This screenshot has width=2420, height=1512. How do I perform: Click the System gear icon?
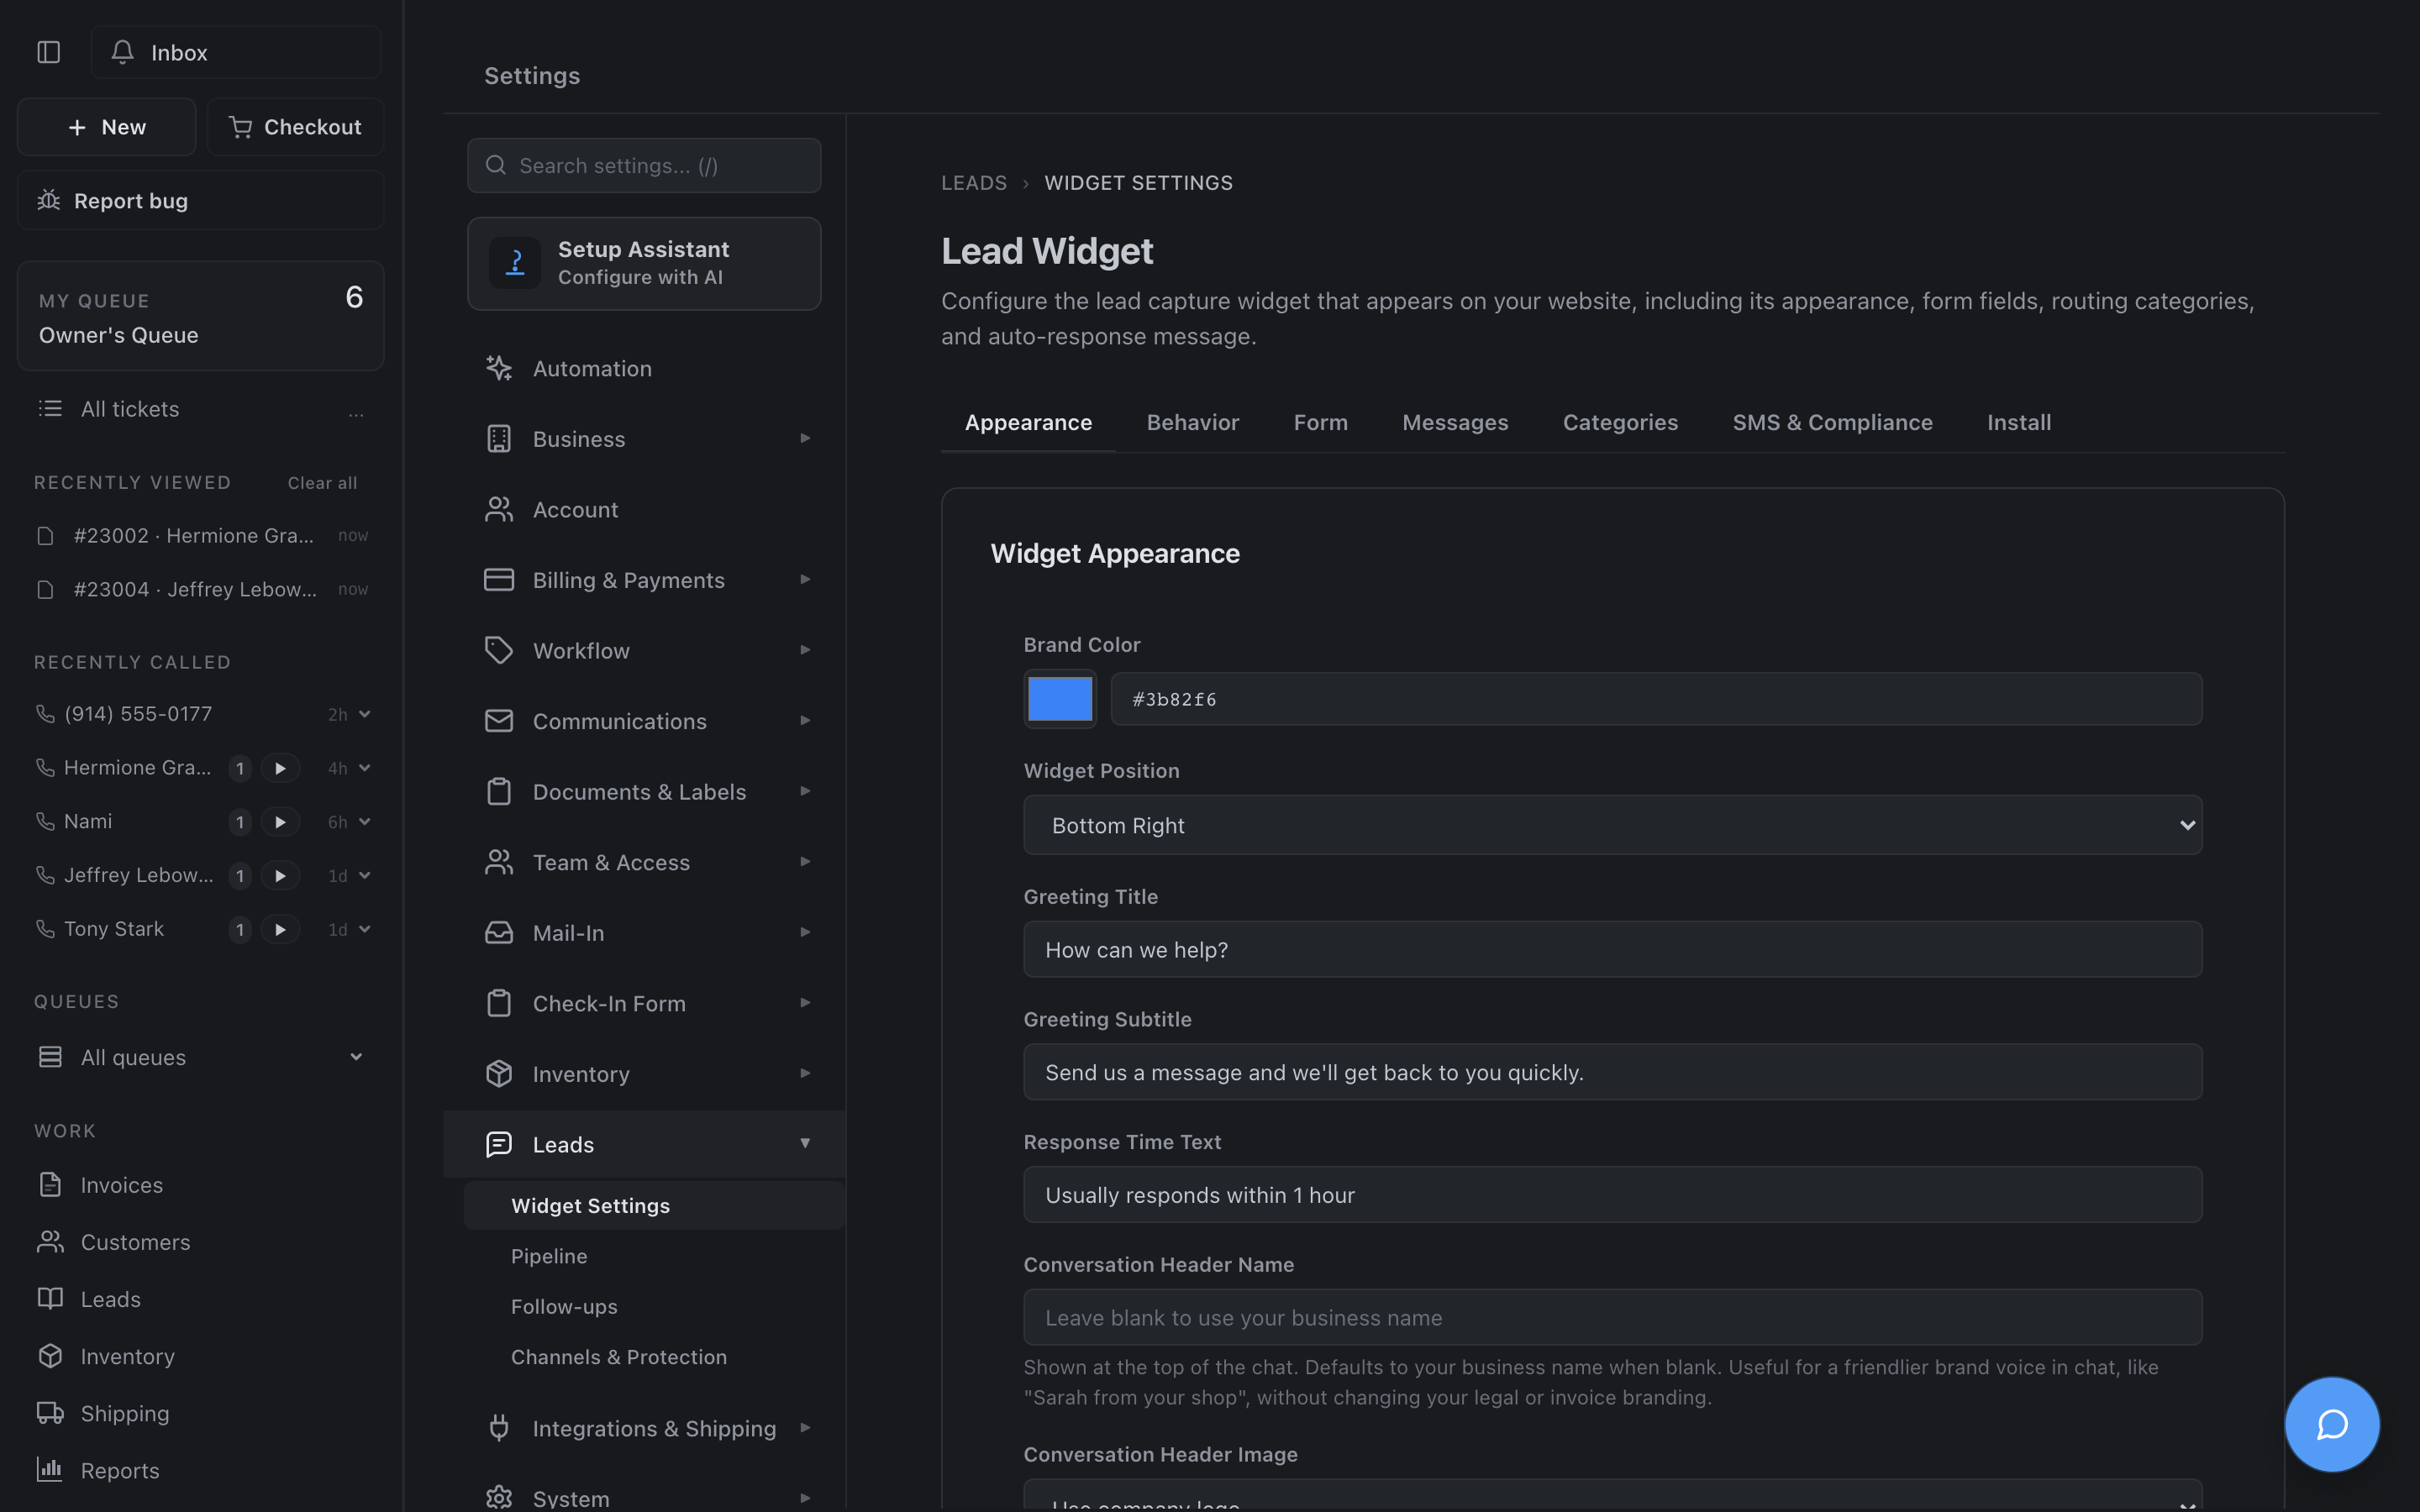499,1498
